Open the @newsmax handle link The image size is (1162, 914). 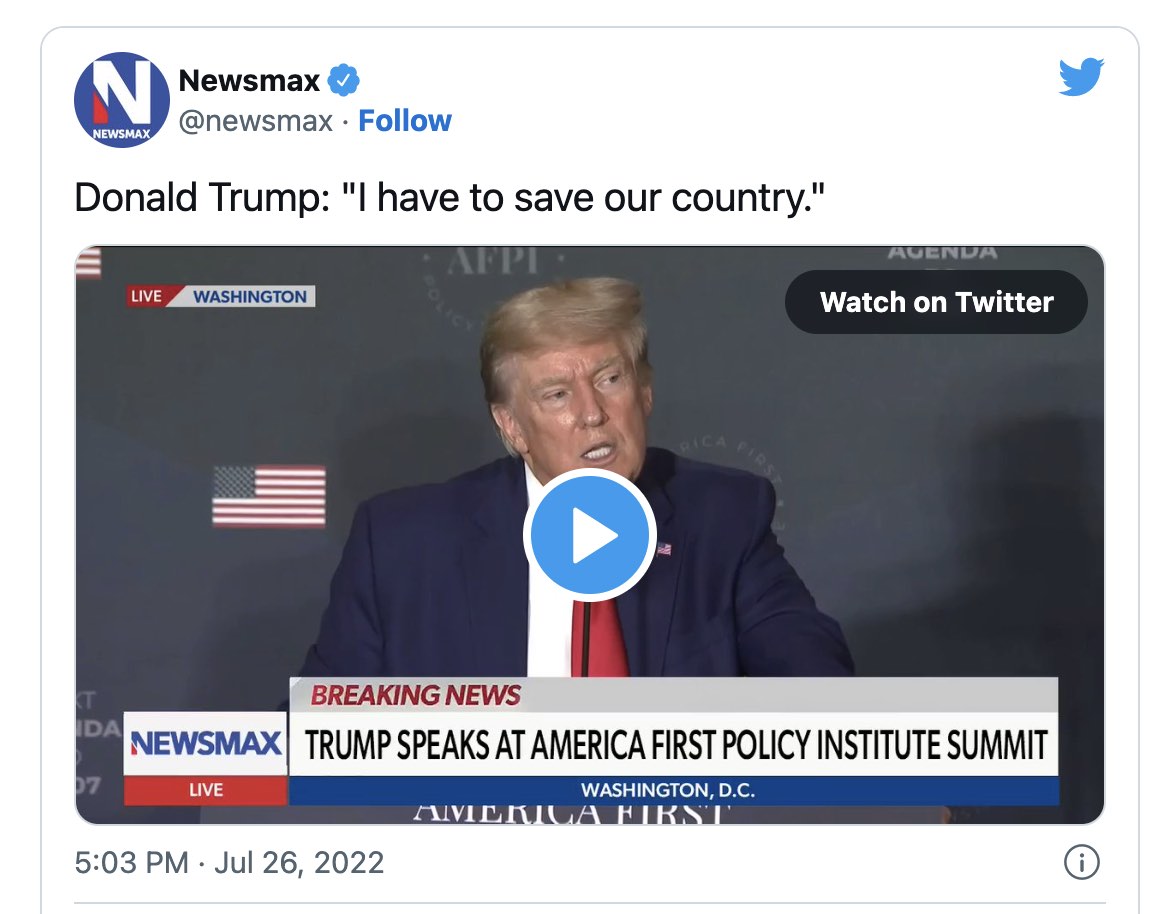coord(255,121)
